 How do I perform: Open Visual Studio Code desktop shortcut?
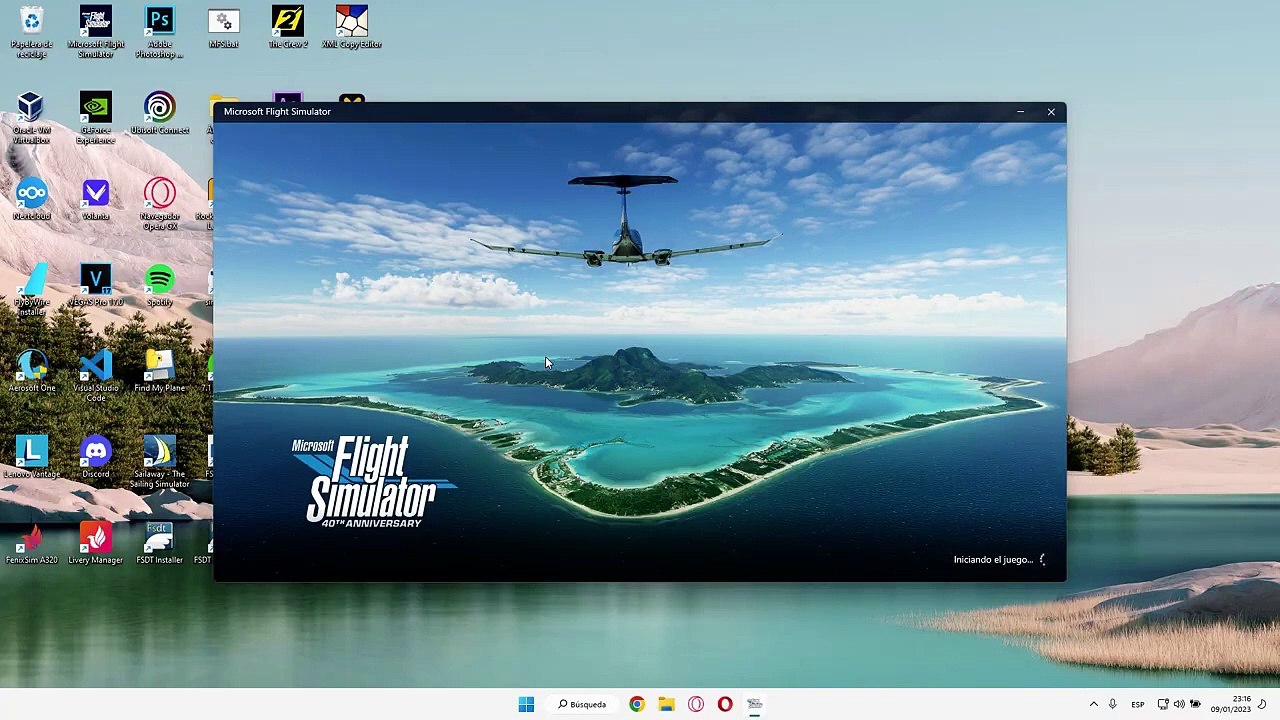coord(96,376)
